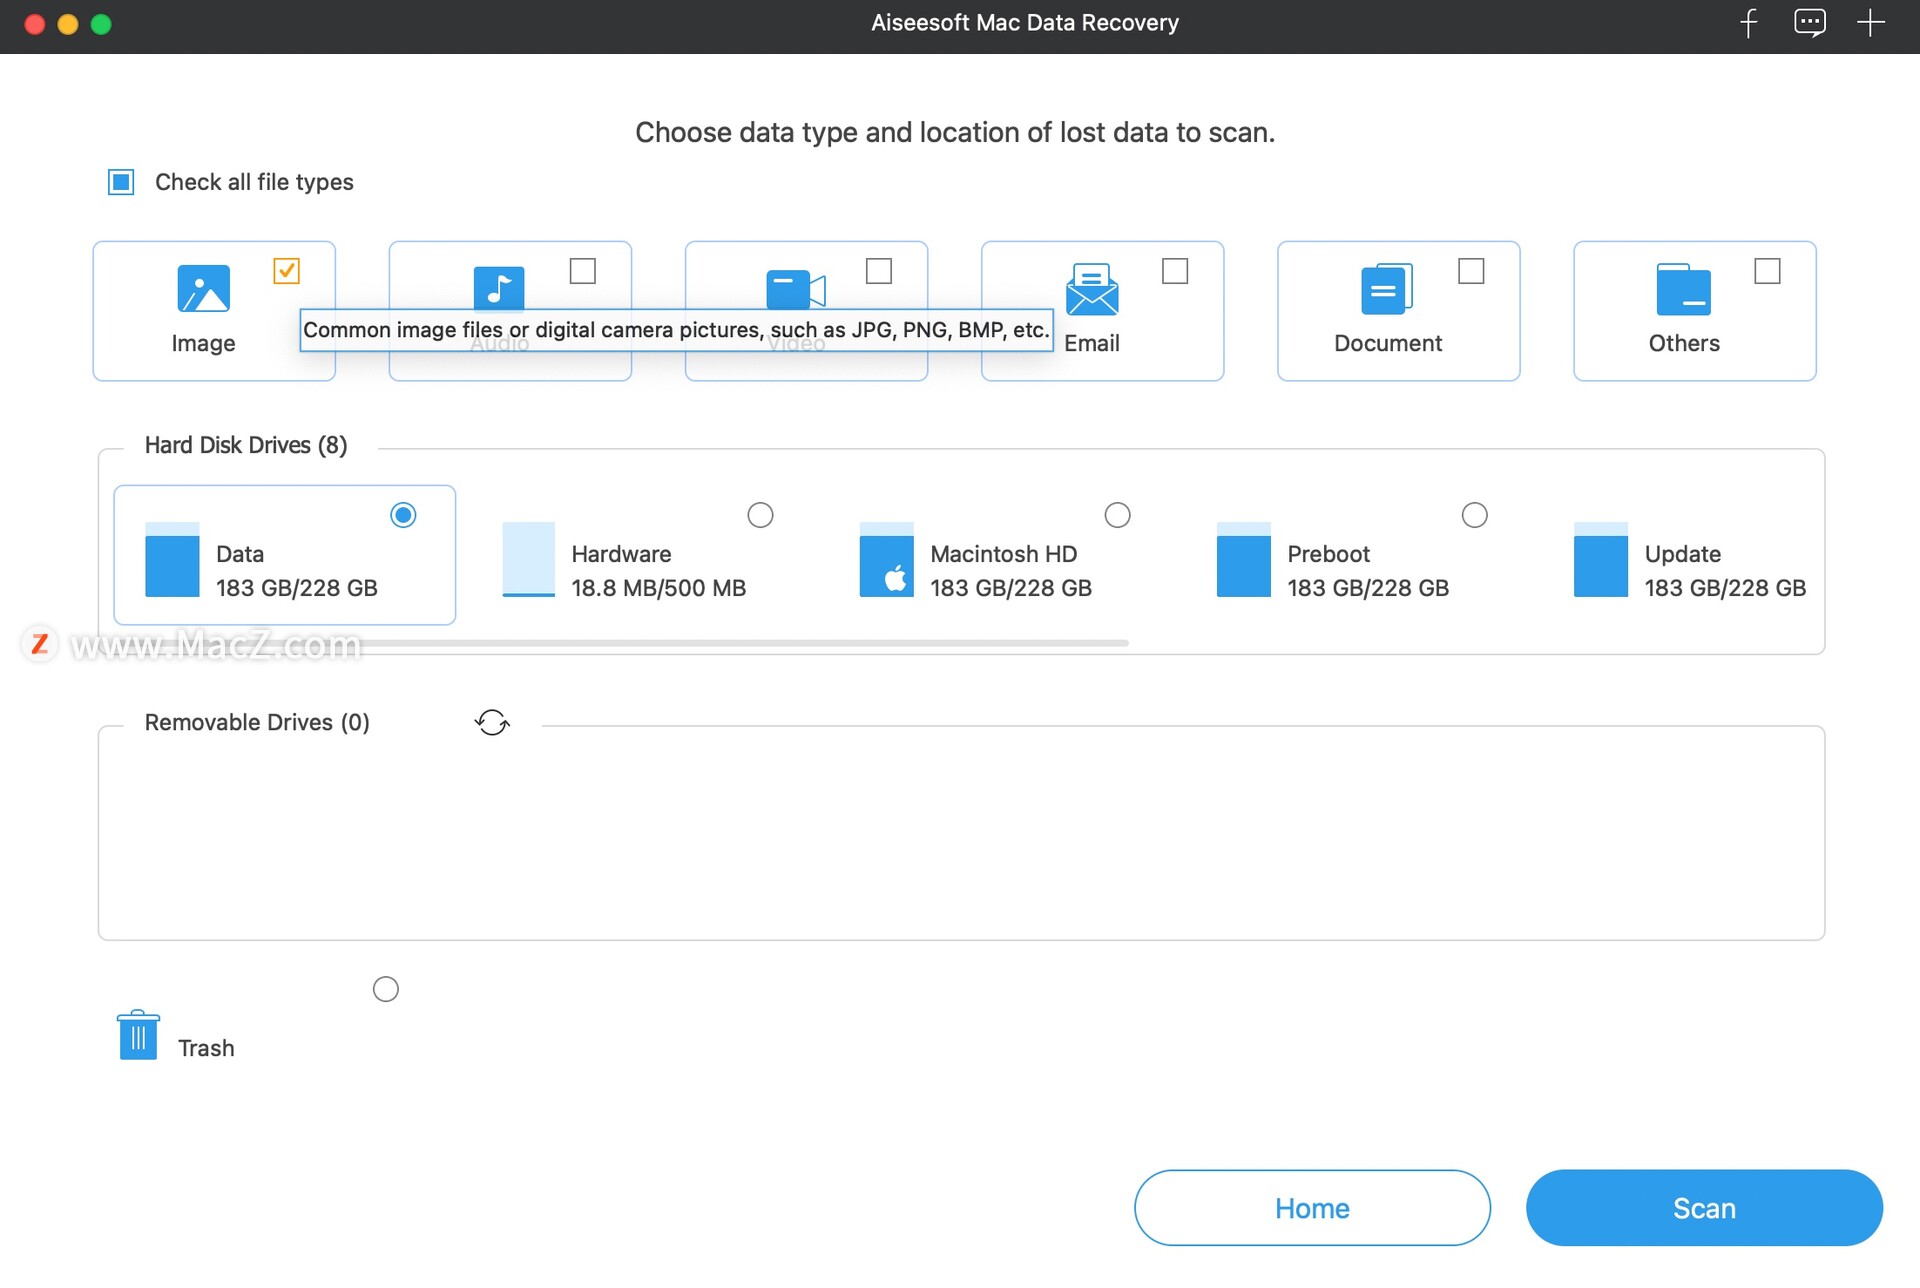Click the Preboot drive icon
Image resolution: width=1920 pixels, height=1288 pixels.
1243,559
